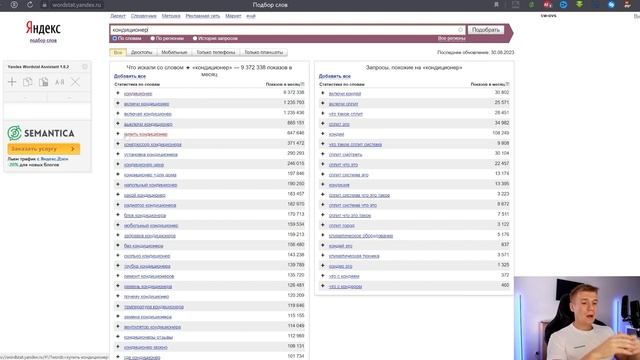
Task: Click the browser bookmark icon
Action: pyautogui.click(x=496, y=5)
